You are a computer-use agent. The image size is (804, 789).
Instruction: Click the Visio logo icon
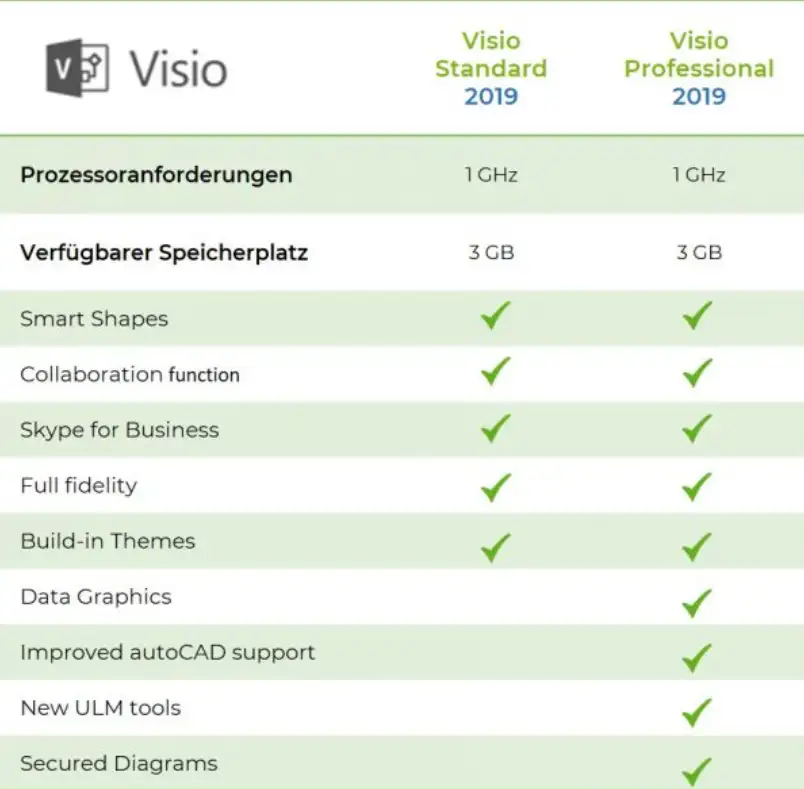pyautogui.click(x=77, y=68)
